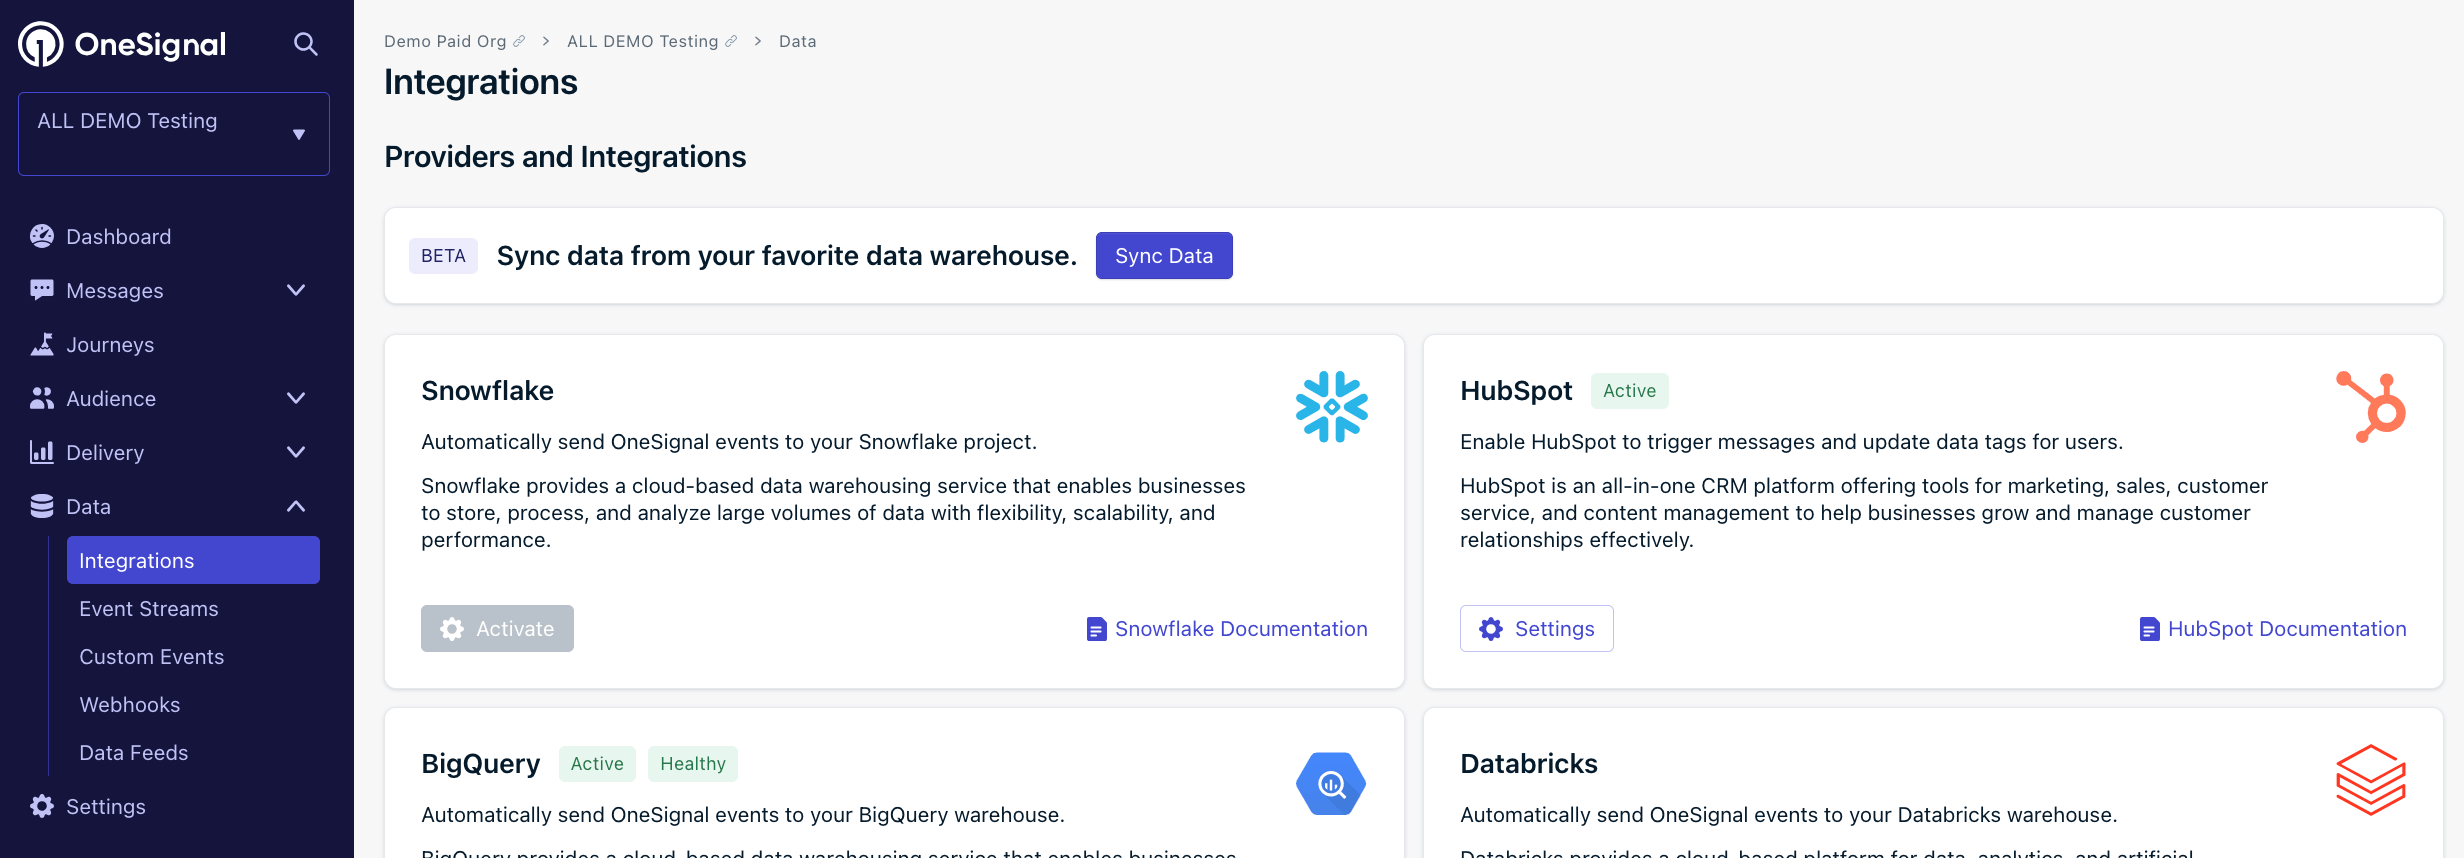Click BigQuery Active status badge
2464x858 pixels.
tap(597, 764)
